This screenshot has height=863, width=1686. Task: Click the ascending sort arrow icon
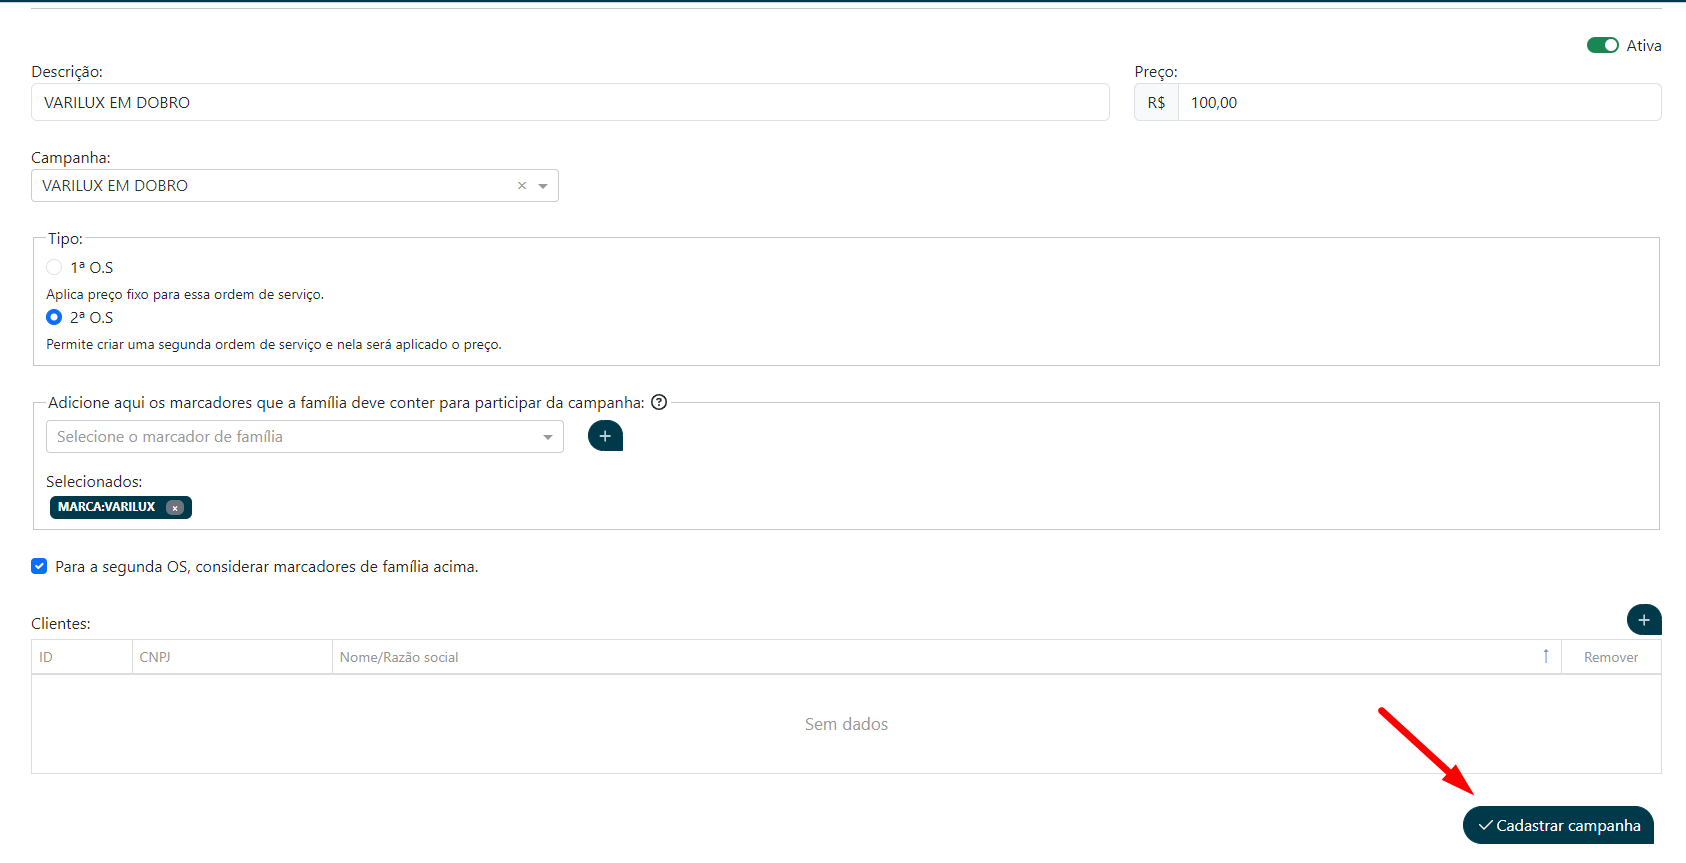[1546, 656]
